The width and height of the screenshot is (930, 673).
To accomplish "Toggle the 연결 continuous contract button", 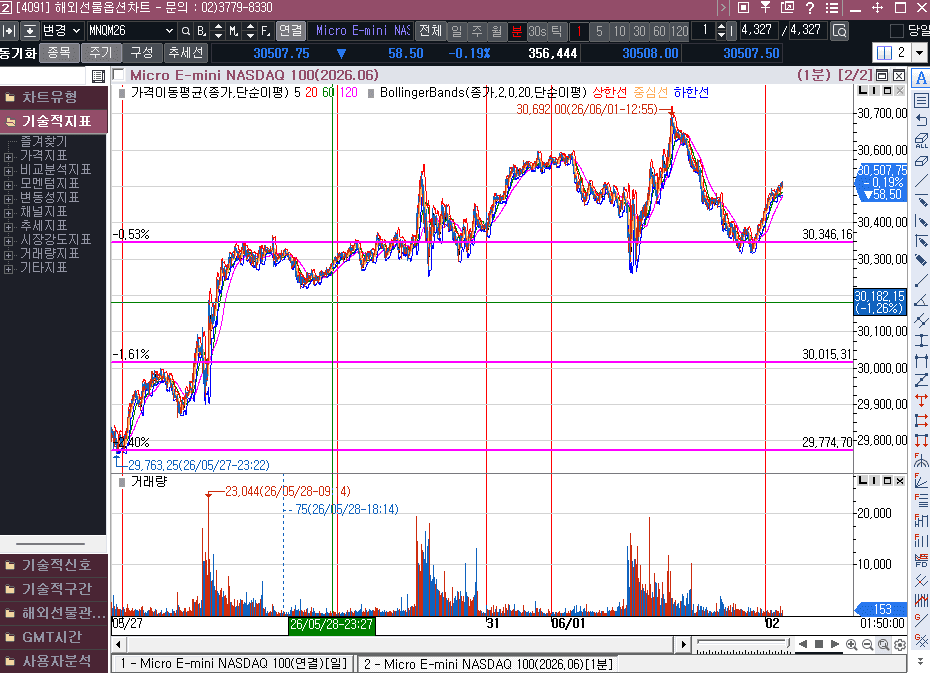I will [x=291, y=31].
